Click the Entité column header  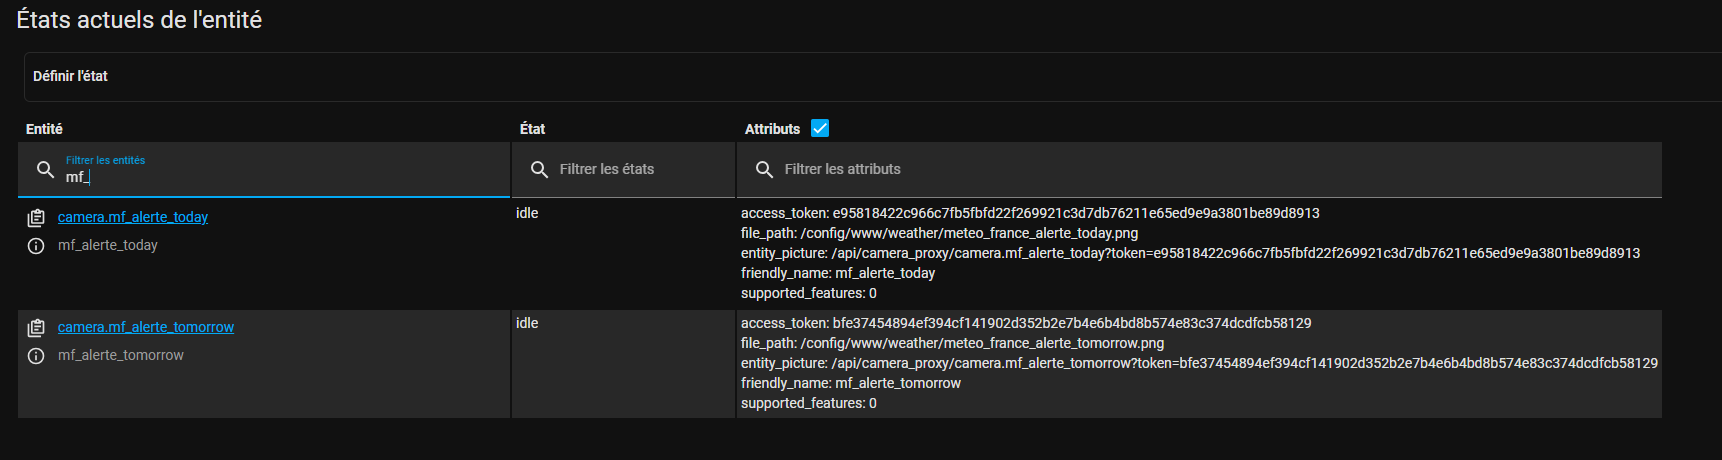coord(44,129)
